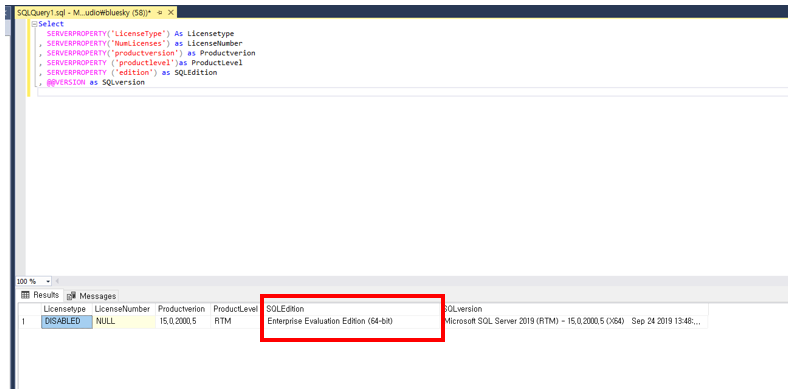Screen dimensions: 788x389
Task: Click the NULL cell in results
Action: (x=124, y=321)
